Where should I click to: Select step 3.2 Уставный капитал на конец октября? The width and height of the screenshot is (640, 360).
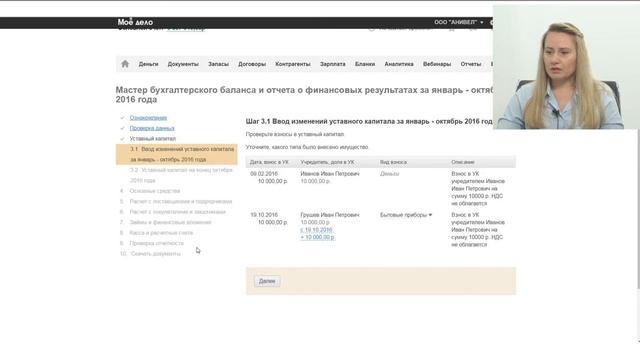pyautogui.click(x=181, y=175)
